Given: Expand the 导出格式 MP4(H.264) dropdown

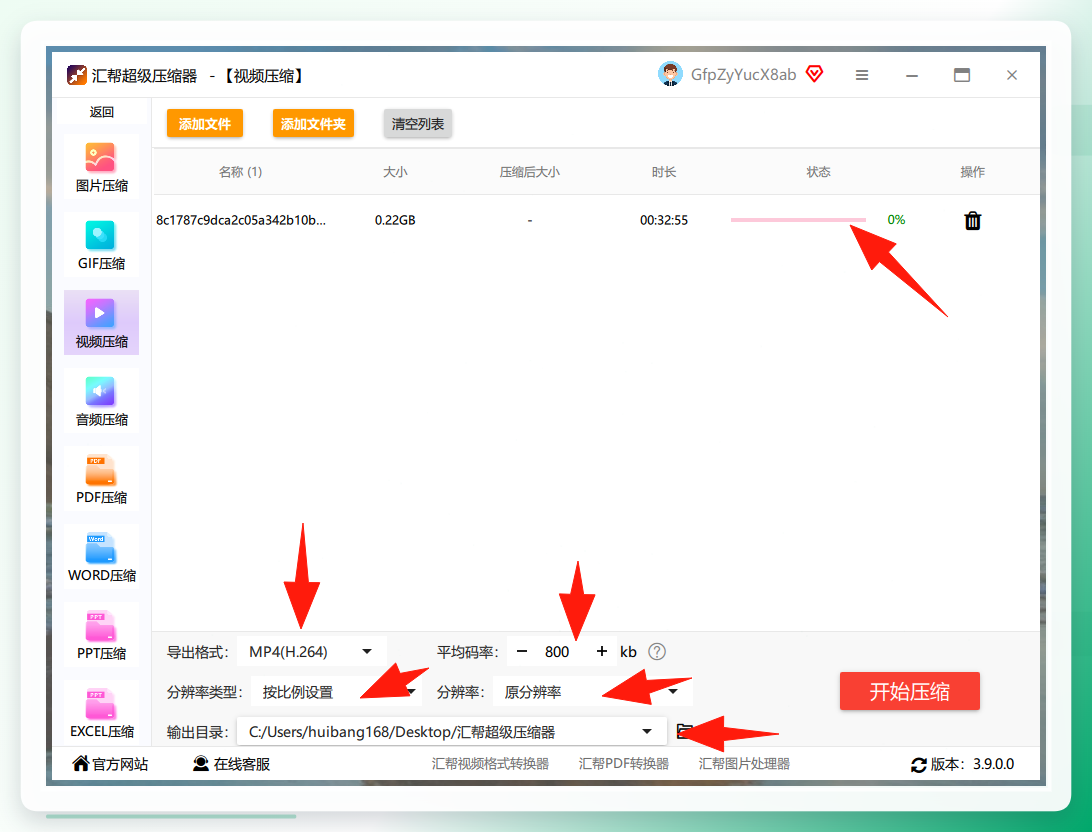Looking at the screenshot, I should [x=311, y=652].
